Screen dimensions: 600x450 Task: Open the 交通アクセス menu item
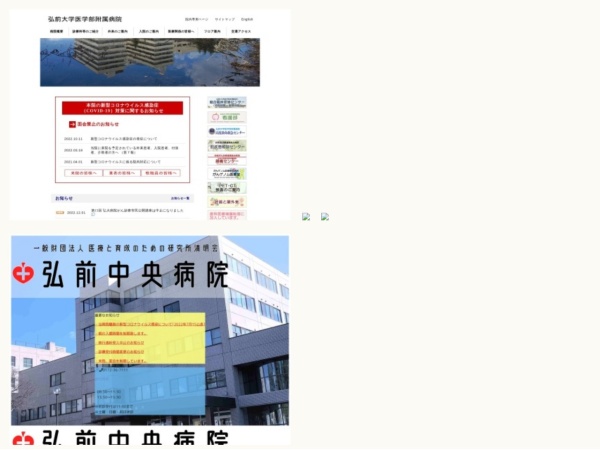(241, 31)
